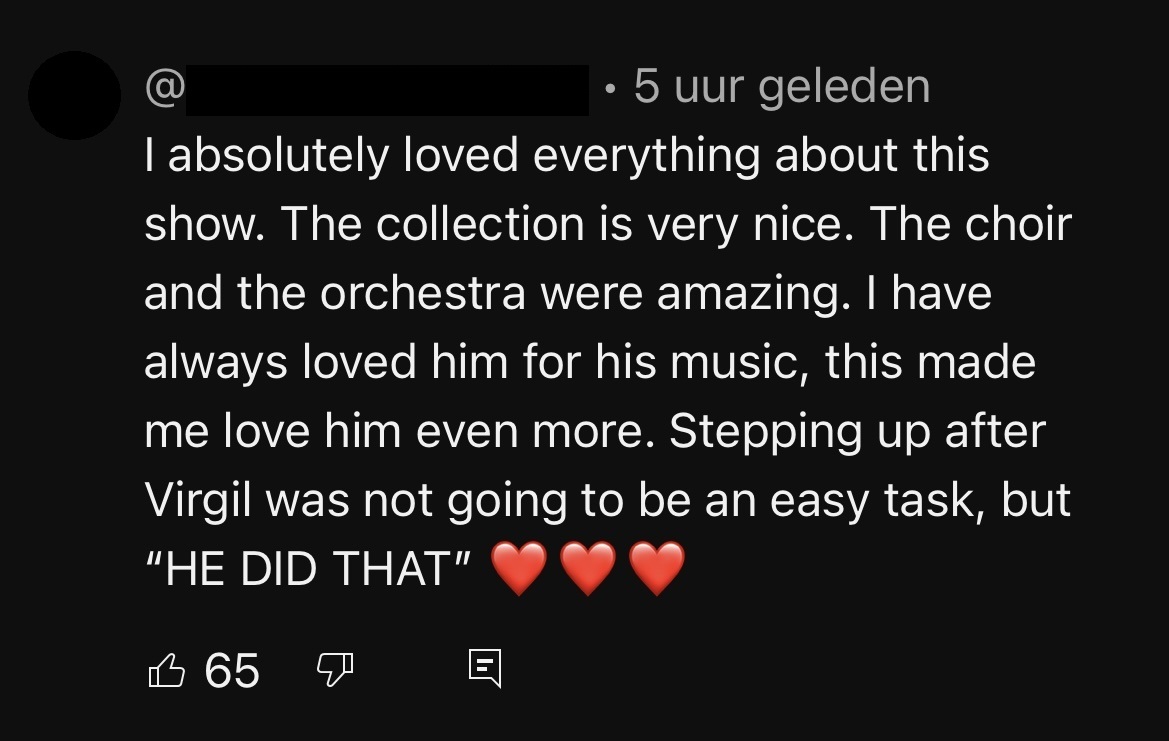Click the "5 uur geleden" timestamp
1169x741 pixels.
tap(782, 87)
